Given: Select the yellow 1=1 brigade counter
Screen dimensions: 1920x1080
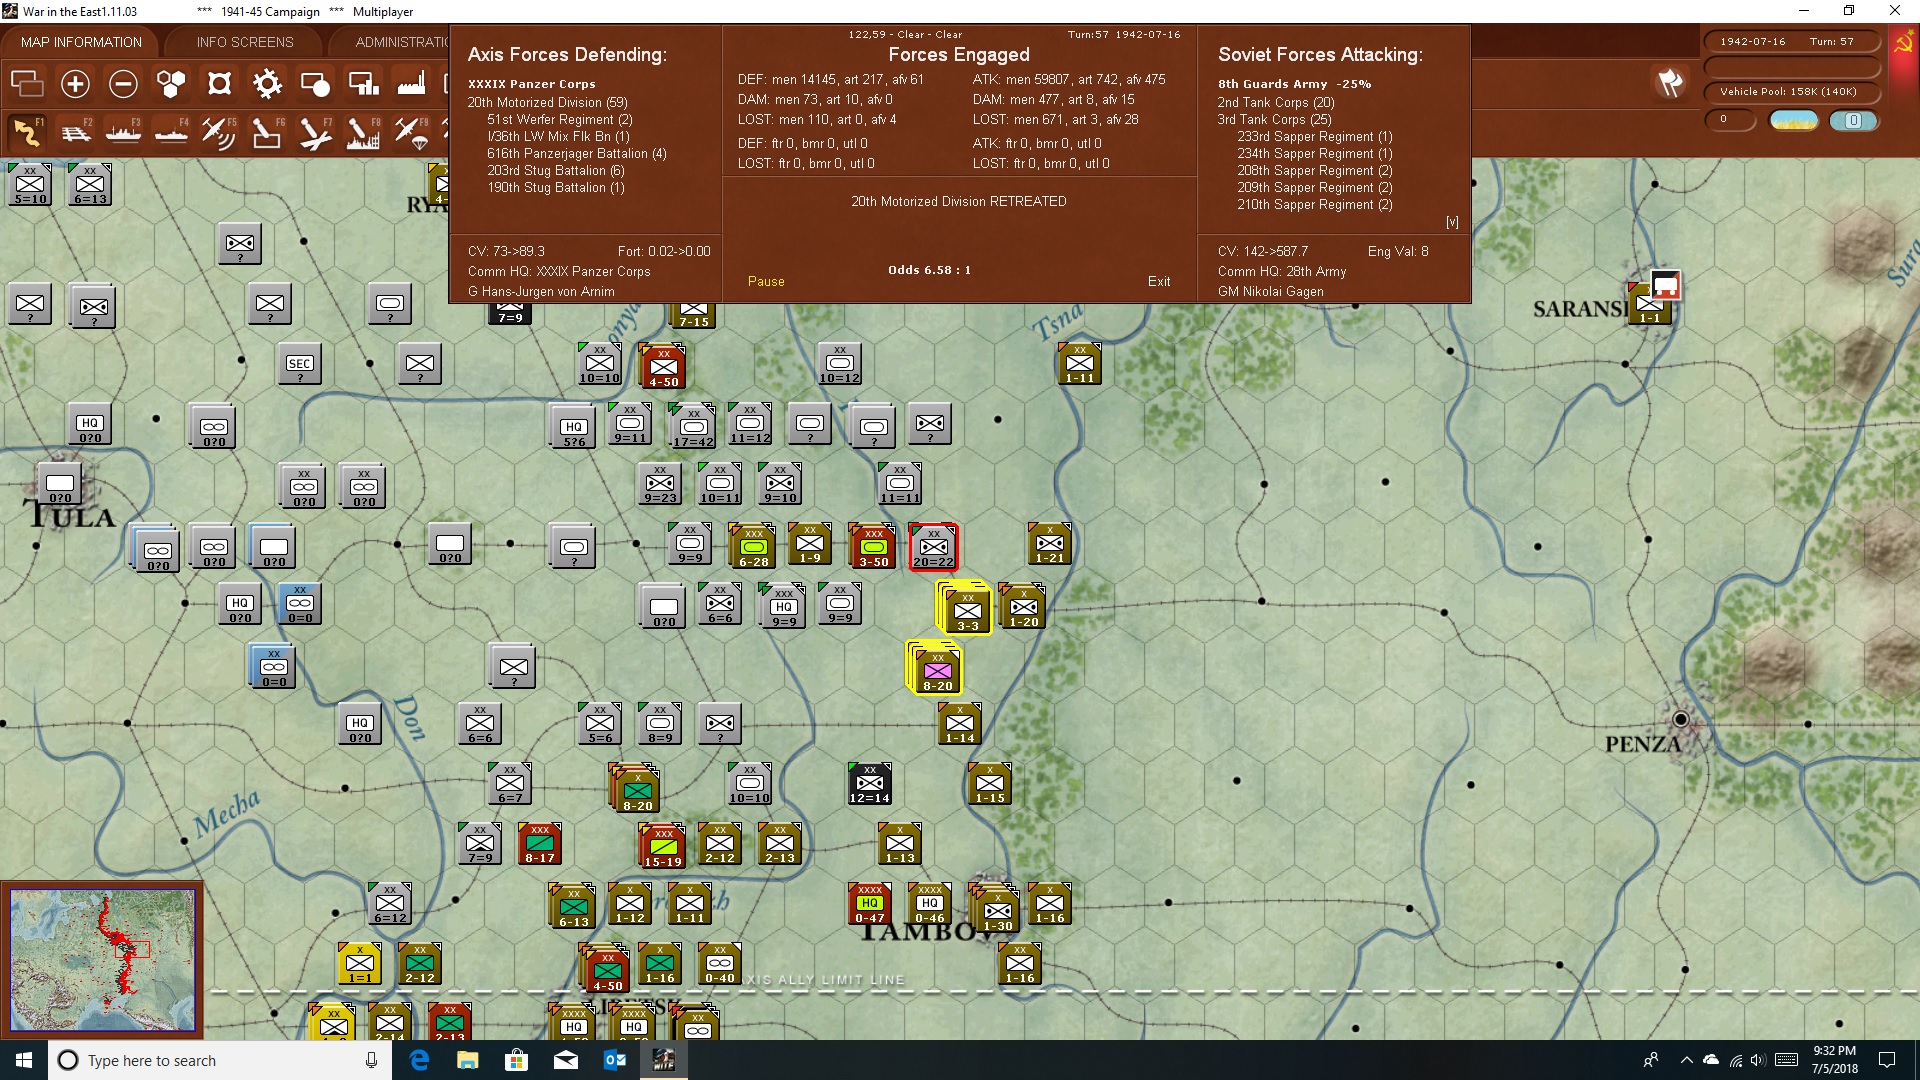Looking at the screenshot, I should tap(359, 963).
